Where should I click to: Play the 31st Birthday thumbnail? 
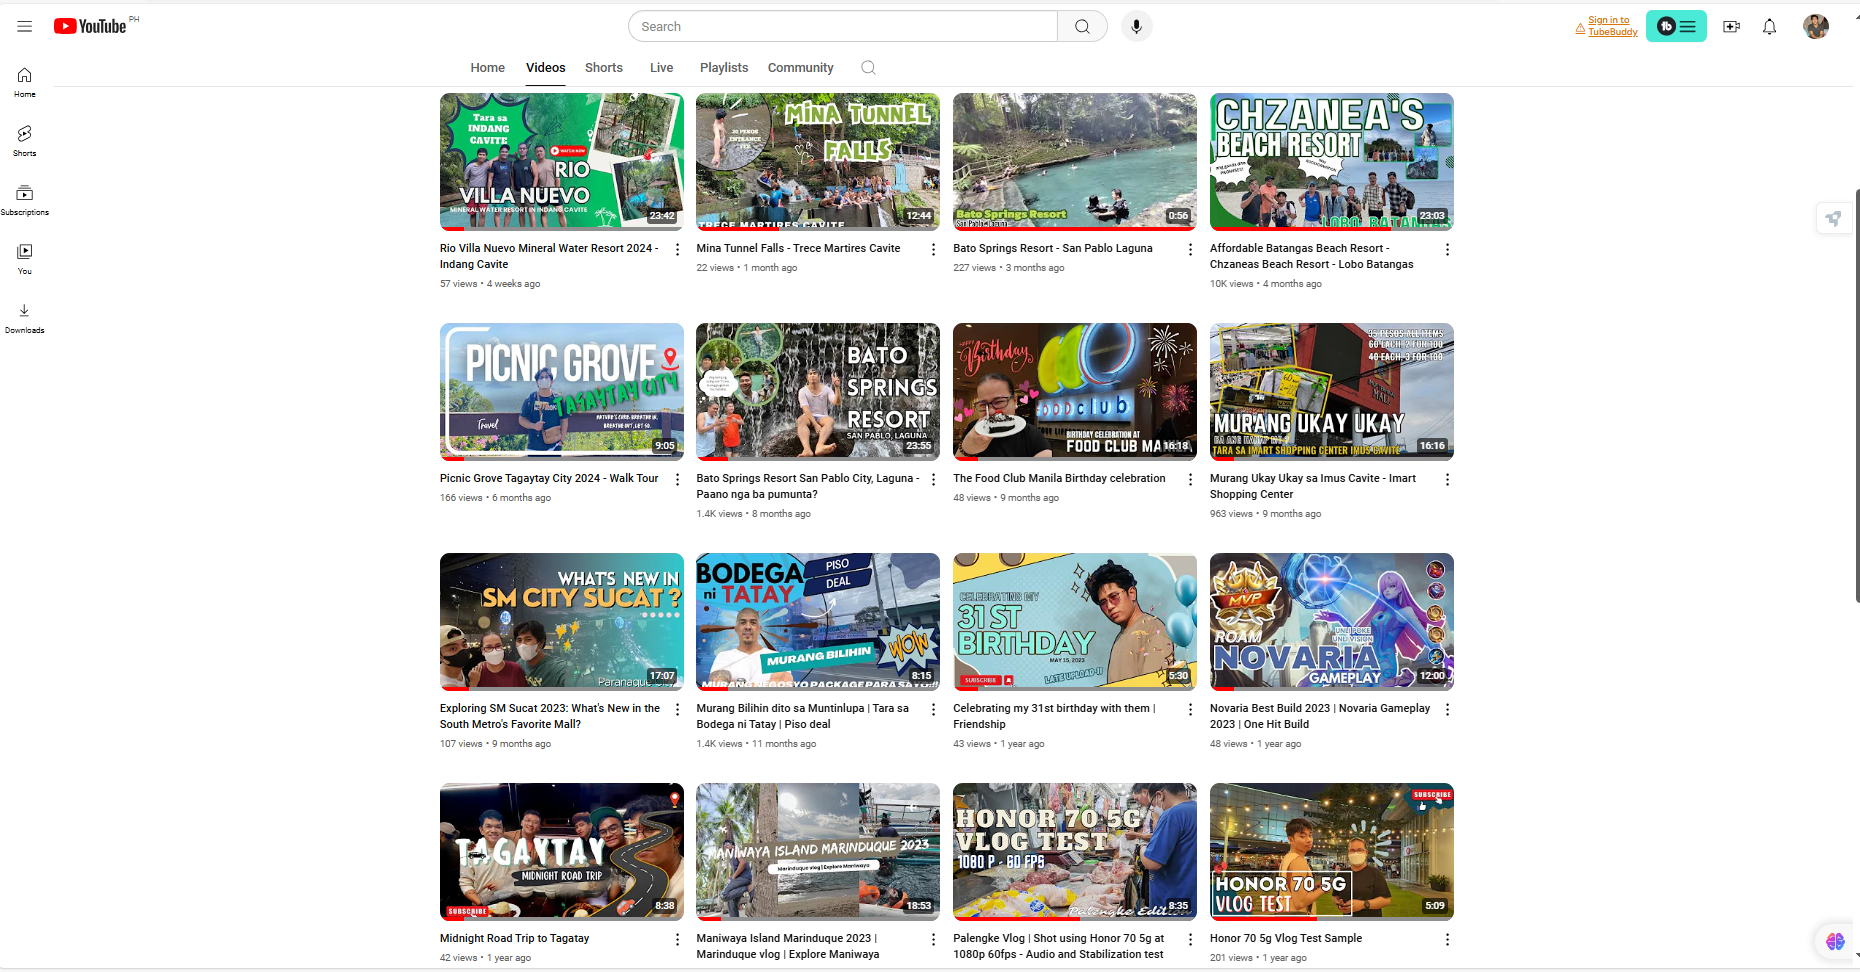pos(1075,622)
